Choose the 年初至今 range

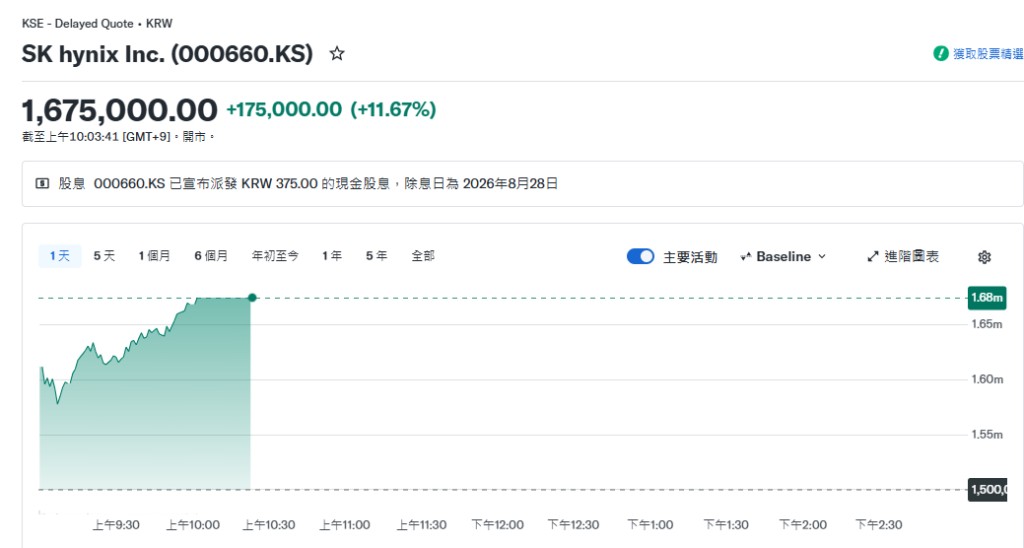(276, 256)
